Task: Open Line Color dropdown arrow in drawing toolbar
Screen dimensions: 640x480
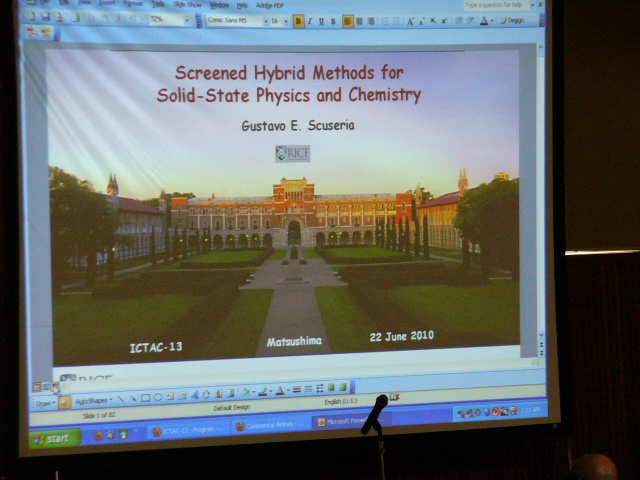Action: click(271, 392)
